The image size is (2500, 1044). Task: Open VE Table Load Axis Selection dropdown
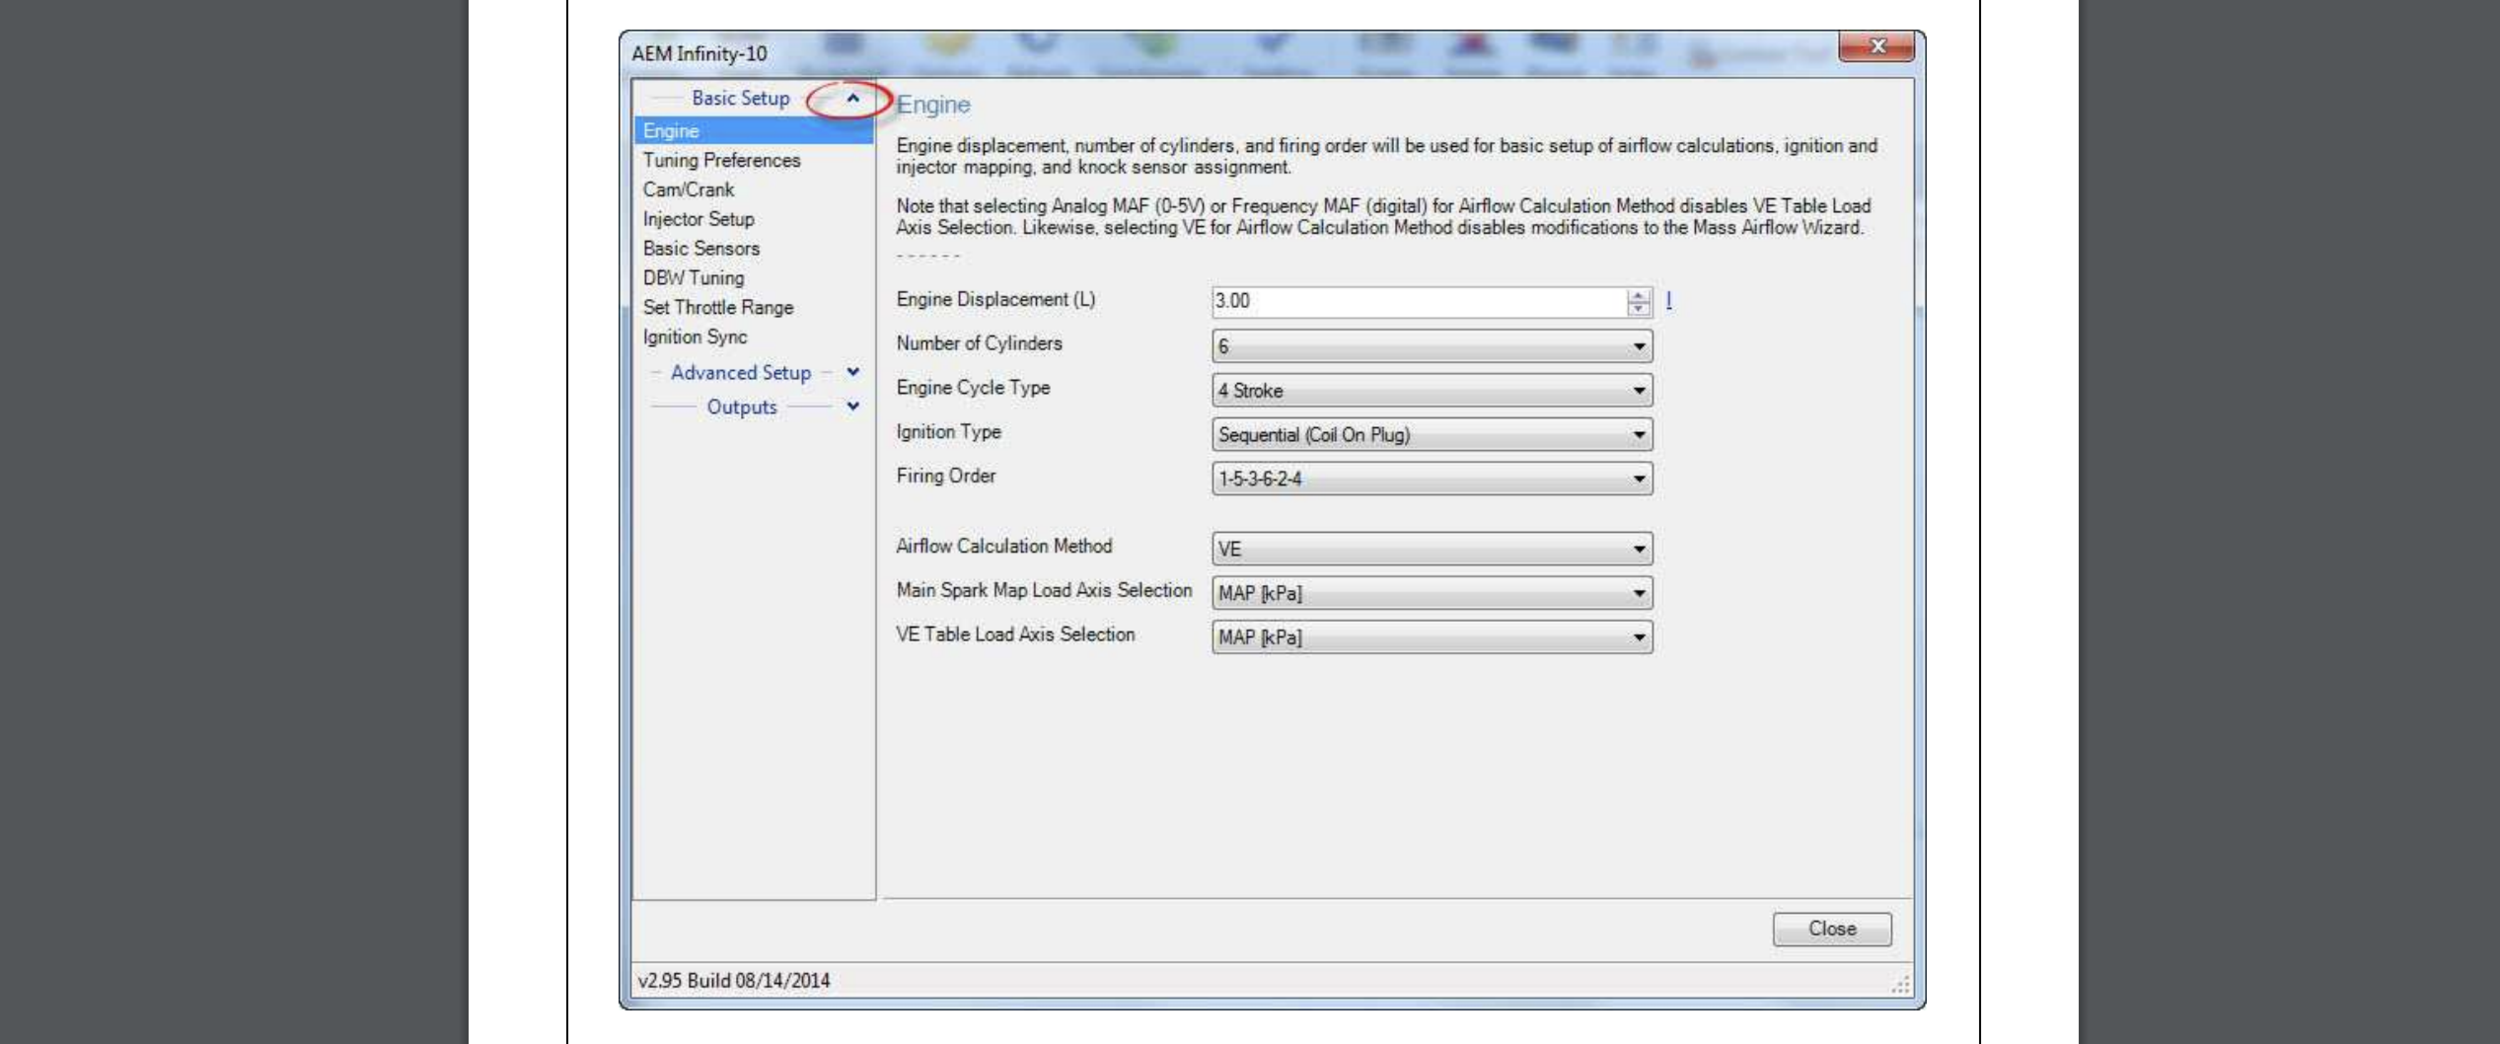(x=1432, y=637)
